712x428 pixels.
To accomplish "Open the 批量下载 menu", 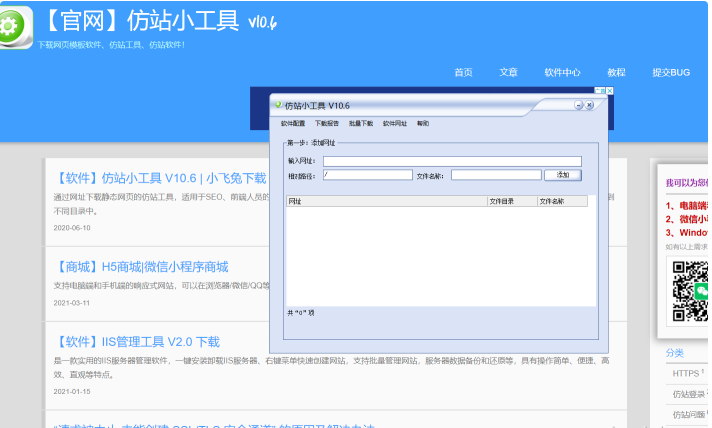I will (361, 123).
